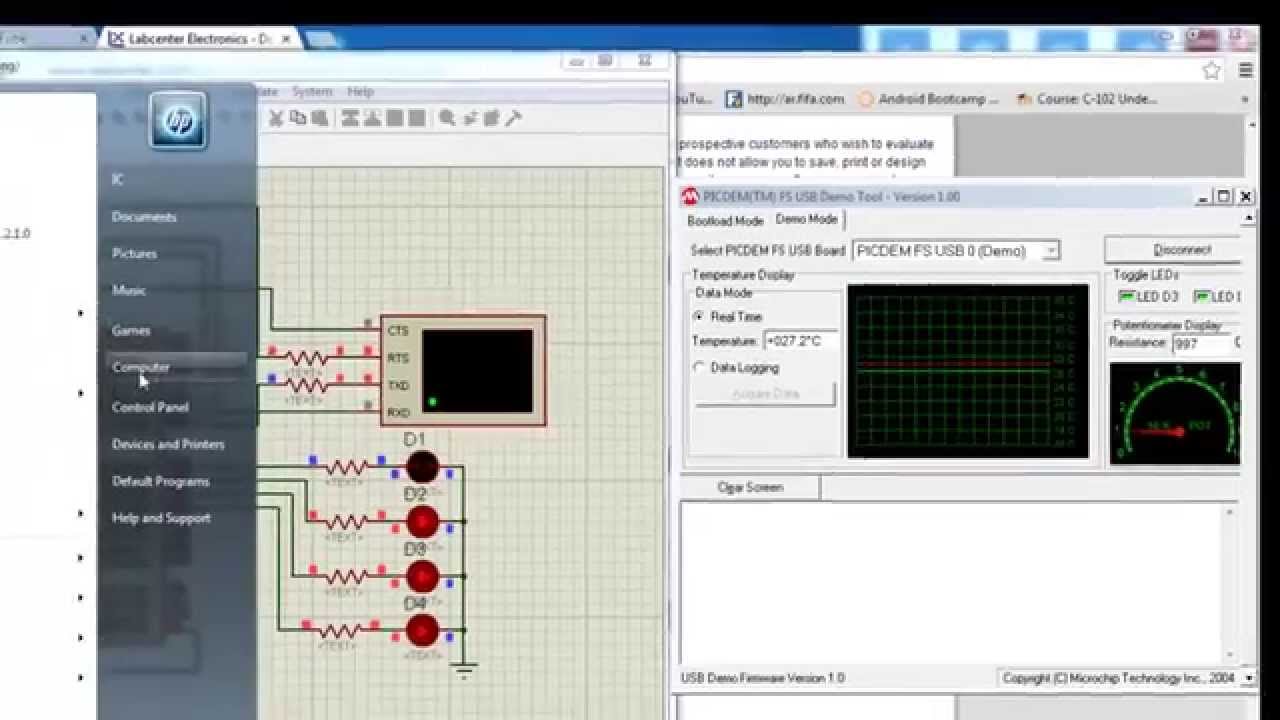Select the Block Copy tool icon
The width and height of the screenshot is (1280, 720).
[x=350, y=118]
